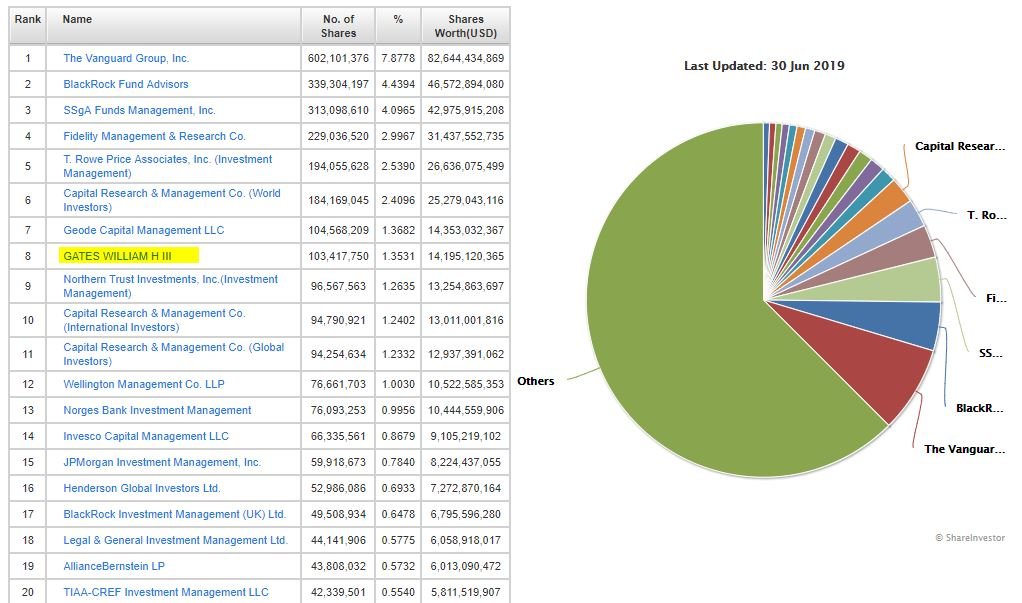Click TIAA-CREF Investment Management LLC link

click(166, 592)
